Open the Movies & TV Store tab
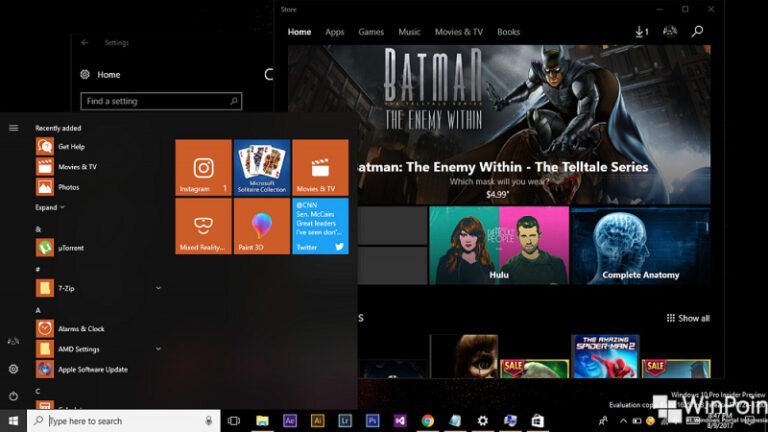768x432 pixels. click(461, 32)
